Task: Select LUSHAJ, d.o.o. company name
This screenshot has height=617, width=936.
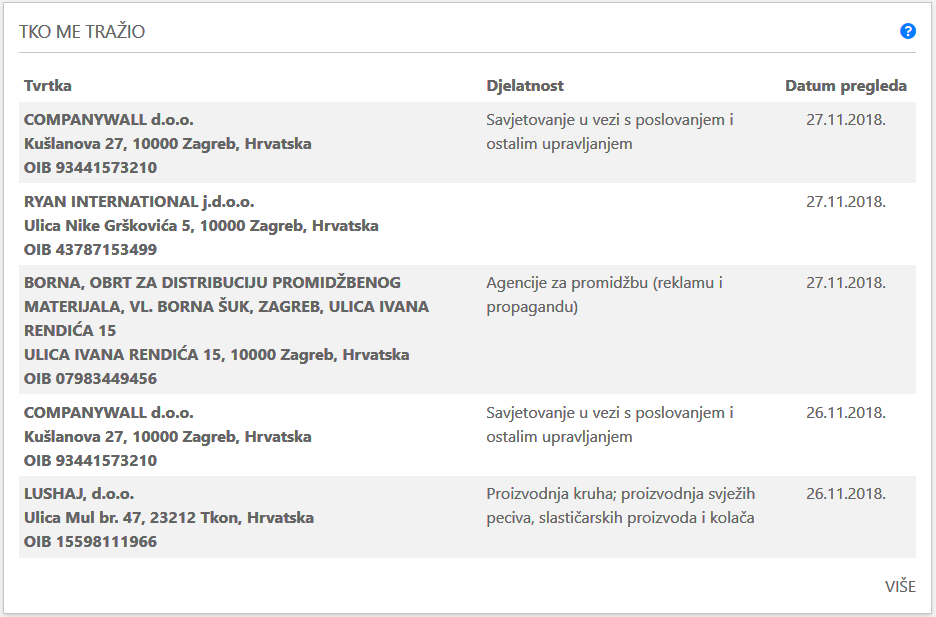Action: tap(79, 494)
